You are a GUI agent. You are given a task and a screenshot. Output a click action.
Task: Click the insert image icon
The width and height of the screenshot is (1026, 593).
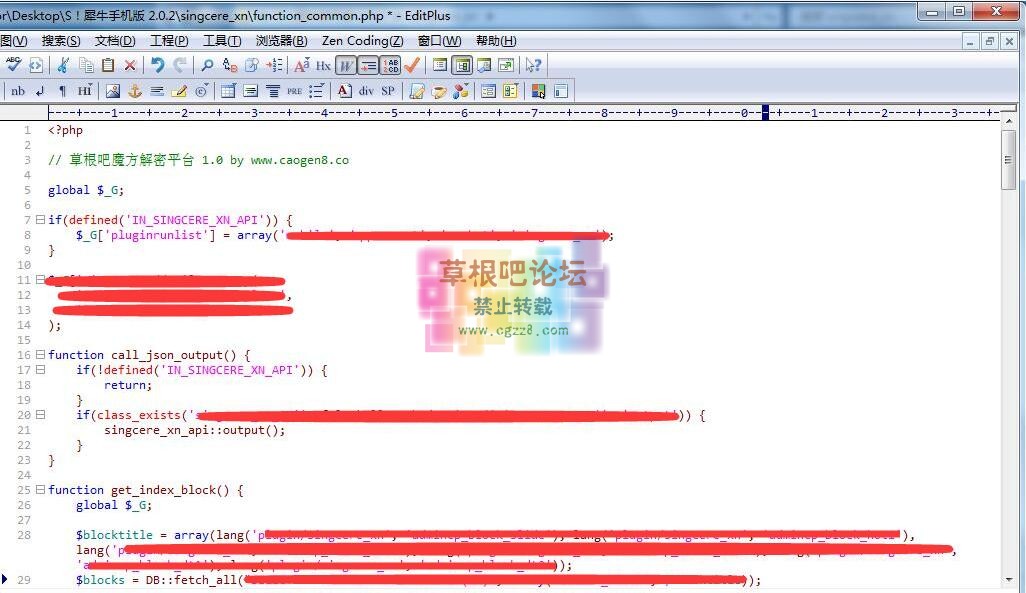coord(112,91)
